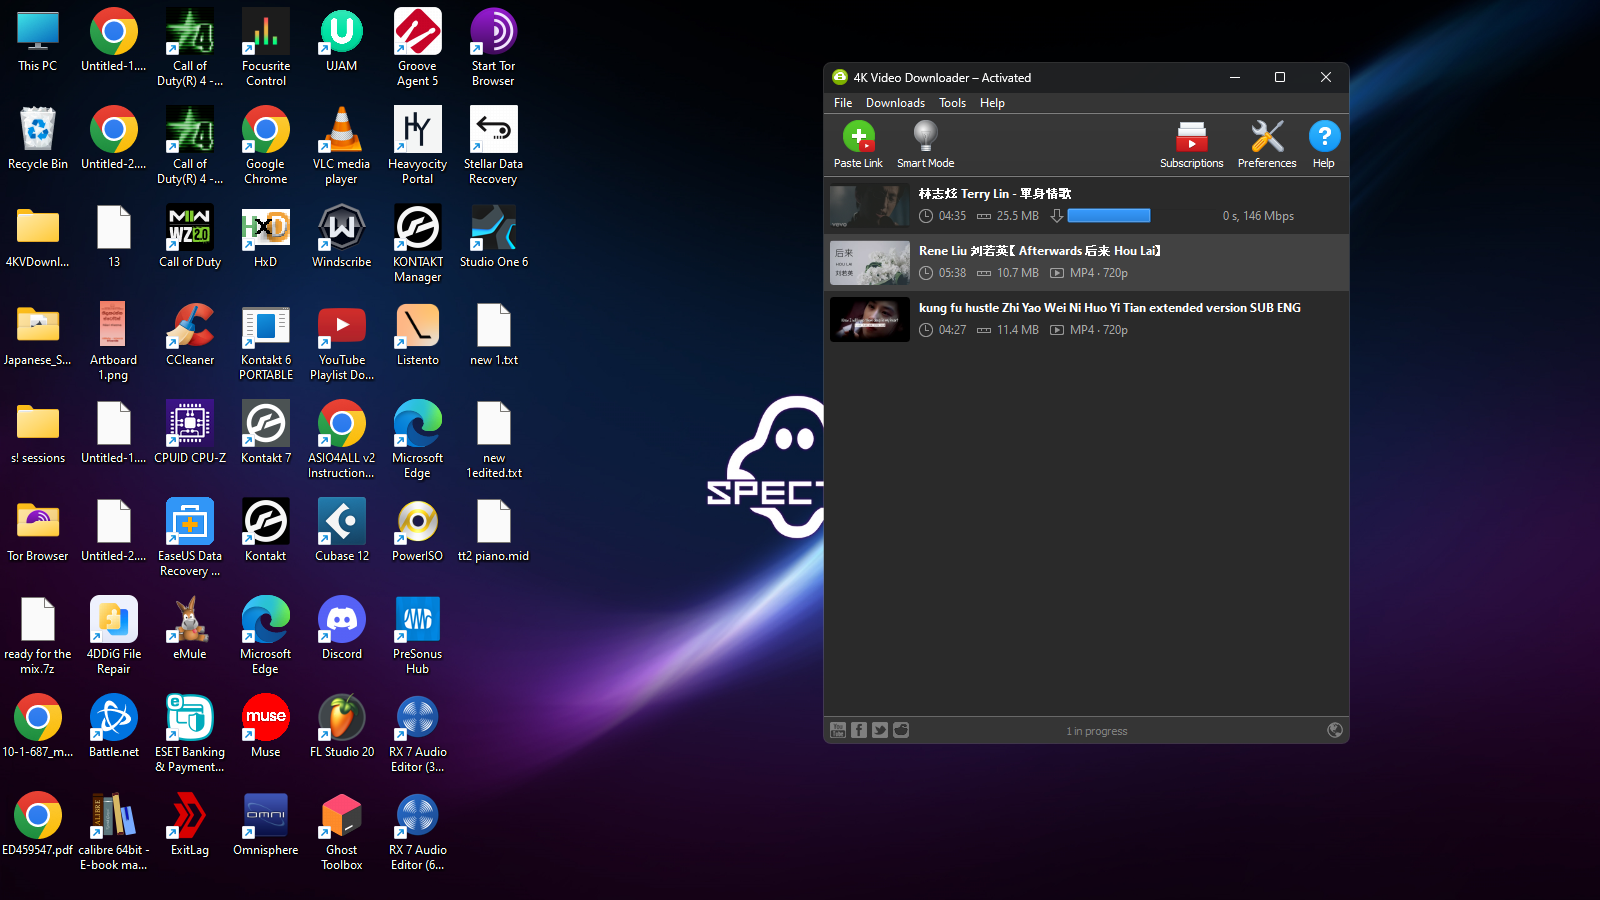This screenshot has height=900, width=1600.
Task: Click the Facebook icon in the status bar
Action: coord(859,730)
